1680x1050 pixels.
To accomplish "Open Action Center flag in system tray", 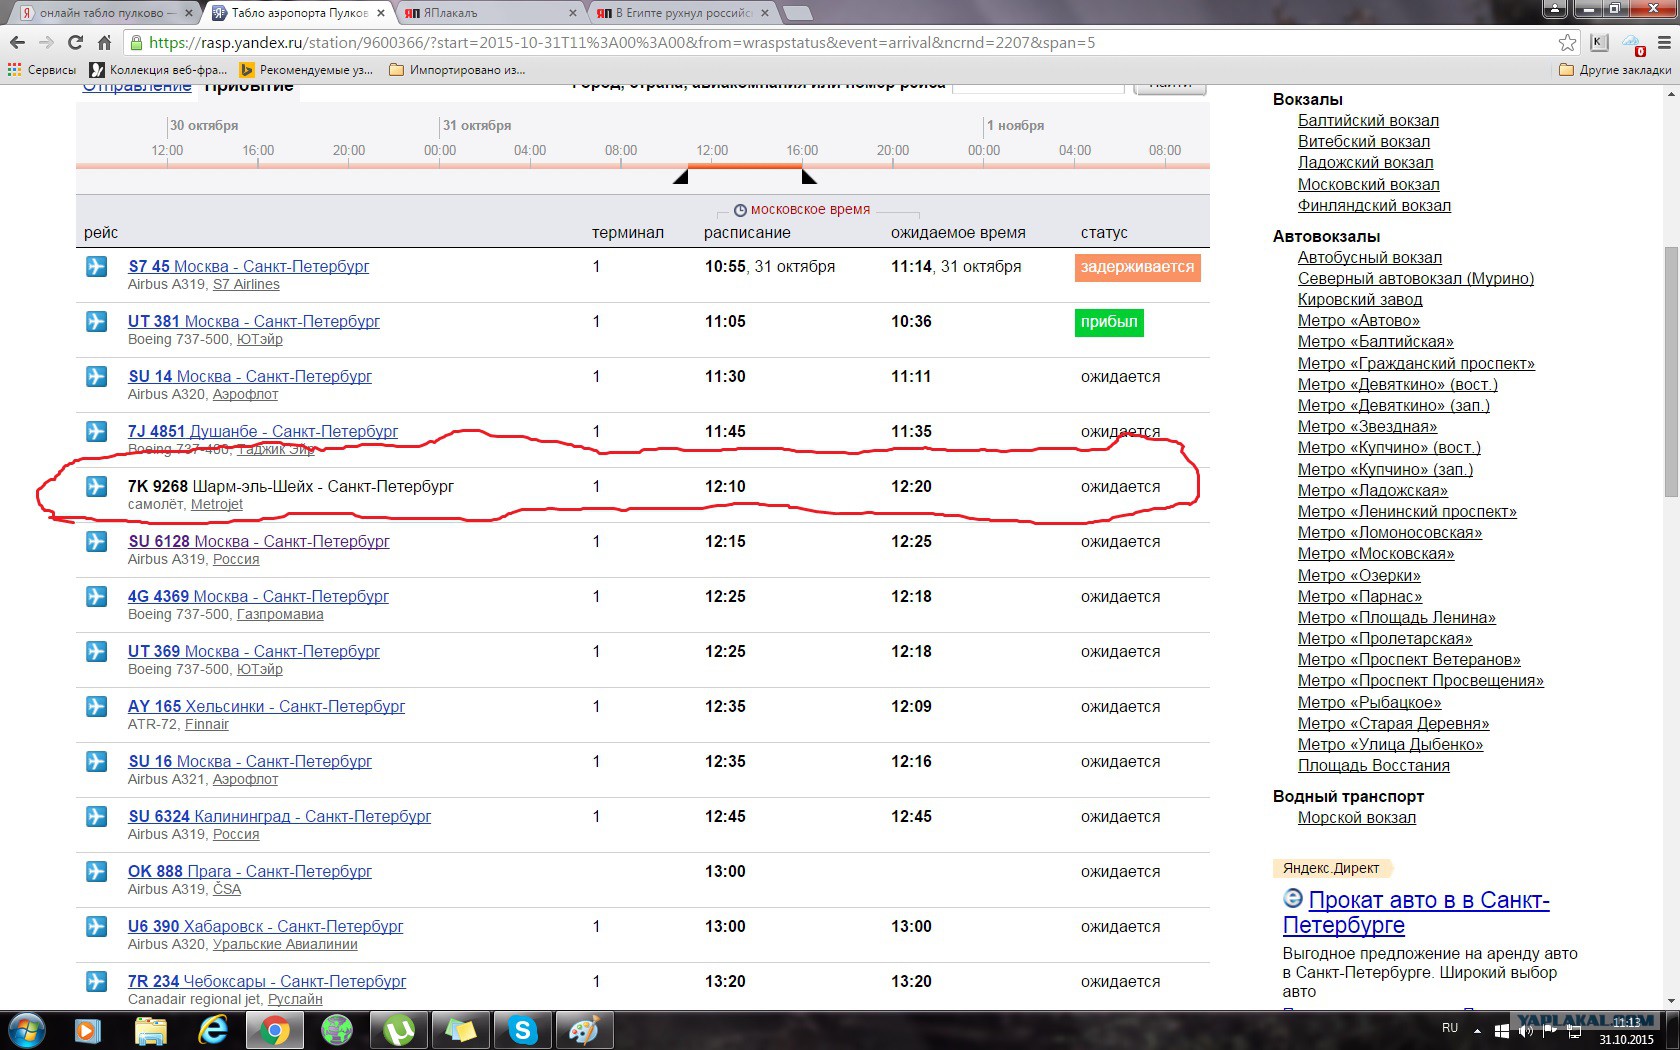I will click(x=1549, y=1030).
